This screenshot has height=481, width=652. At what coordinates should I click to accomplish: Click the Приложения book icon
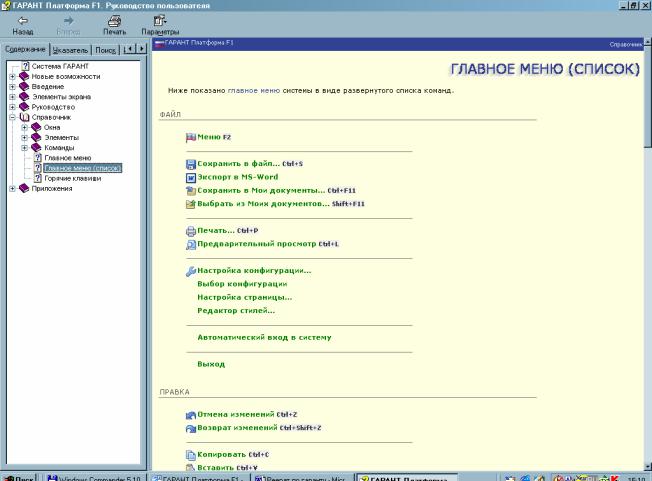[x=24, y=188]
